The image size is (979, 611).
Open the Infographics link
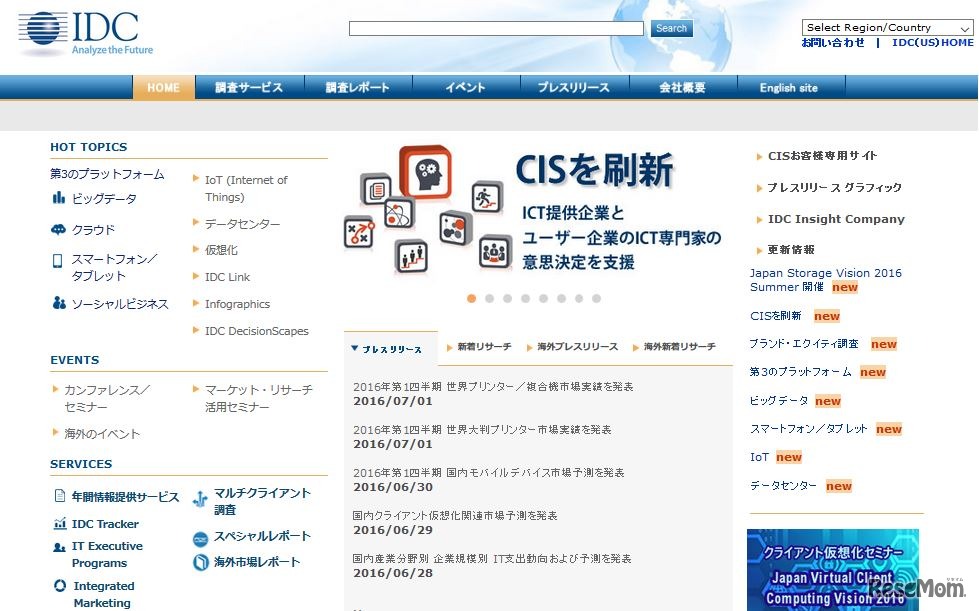237,304
